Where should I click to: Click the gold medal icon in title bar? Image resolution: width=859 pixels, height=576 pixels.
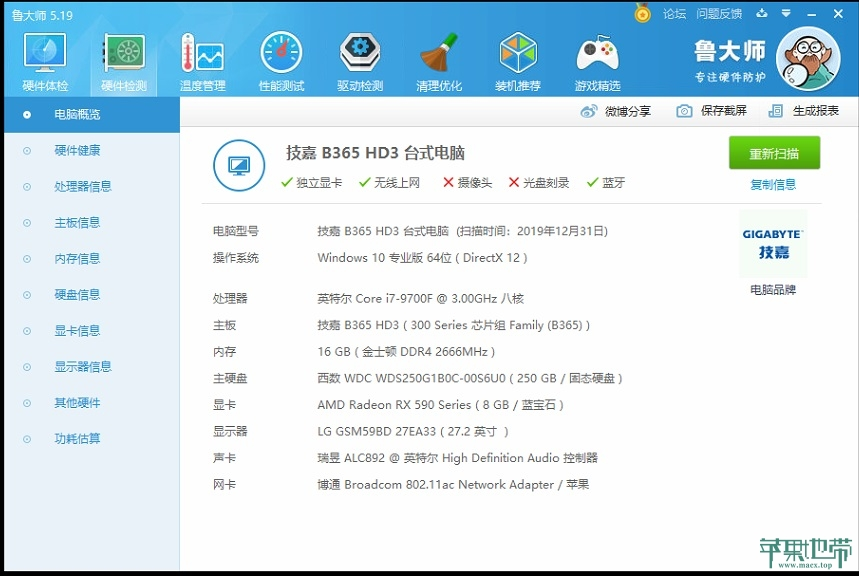coord(642,13)
